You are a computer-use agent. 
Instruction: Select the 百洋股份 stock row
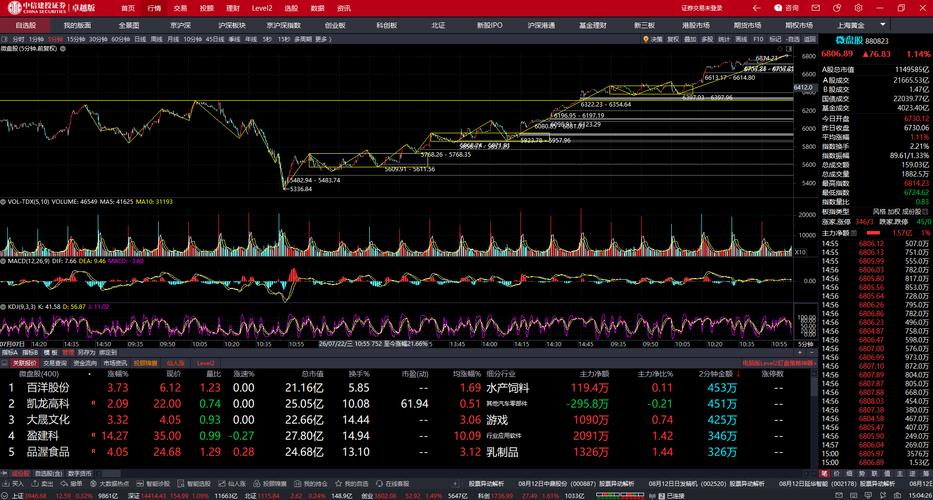(406, 388)
